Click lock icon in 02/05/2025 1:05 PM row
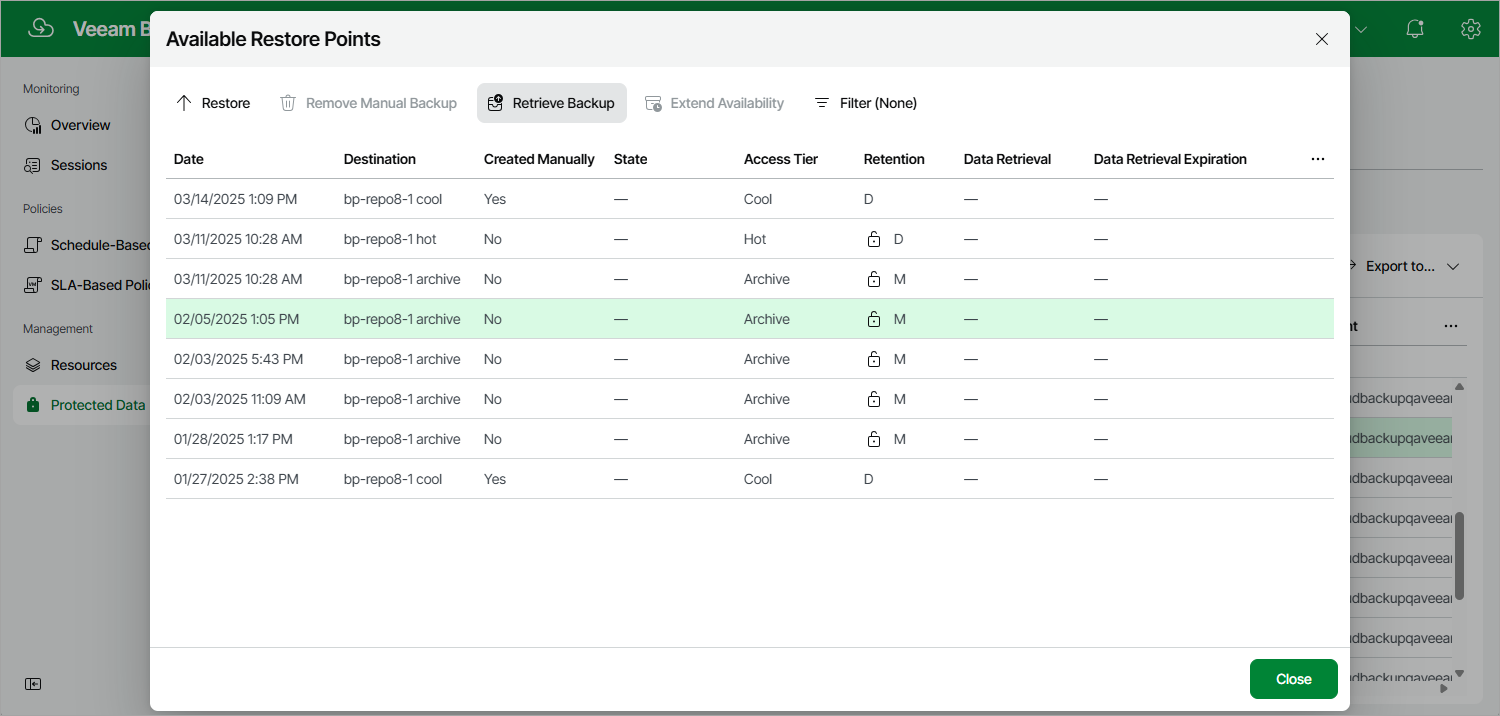This screenshot has height=716, width=1500. (x=874, y=319)
